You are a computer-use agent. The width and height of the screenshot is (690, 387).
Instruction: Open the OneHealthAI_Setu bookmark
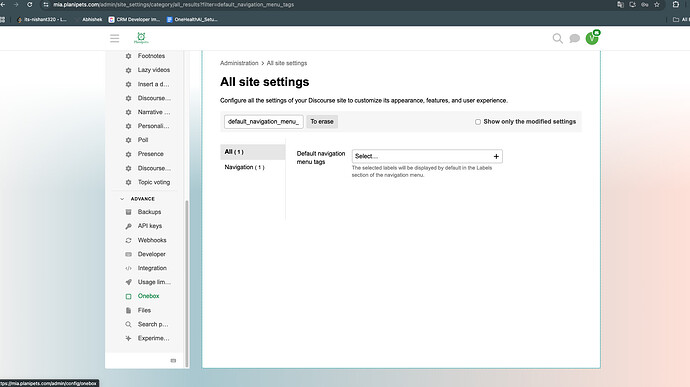[x=192, y=19]
